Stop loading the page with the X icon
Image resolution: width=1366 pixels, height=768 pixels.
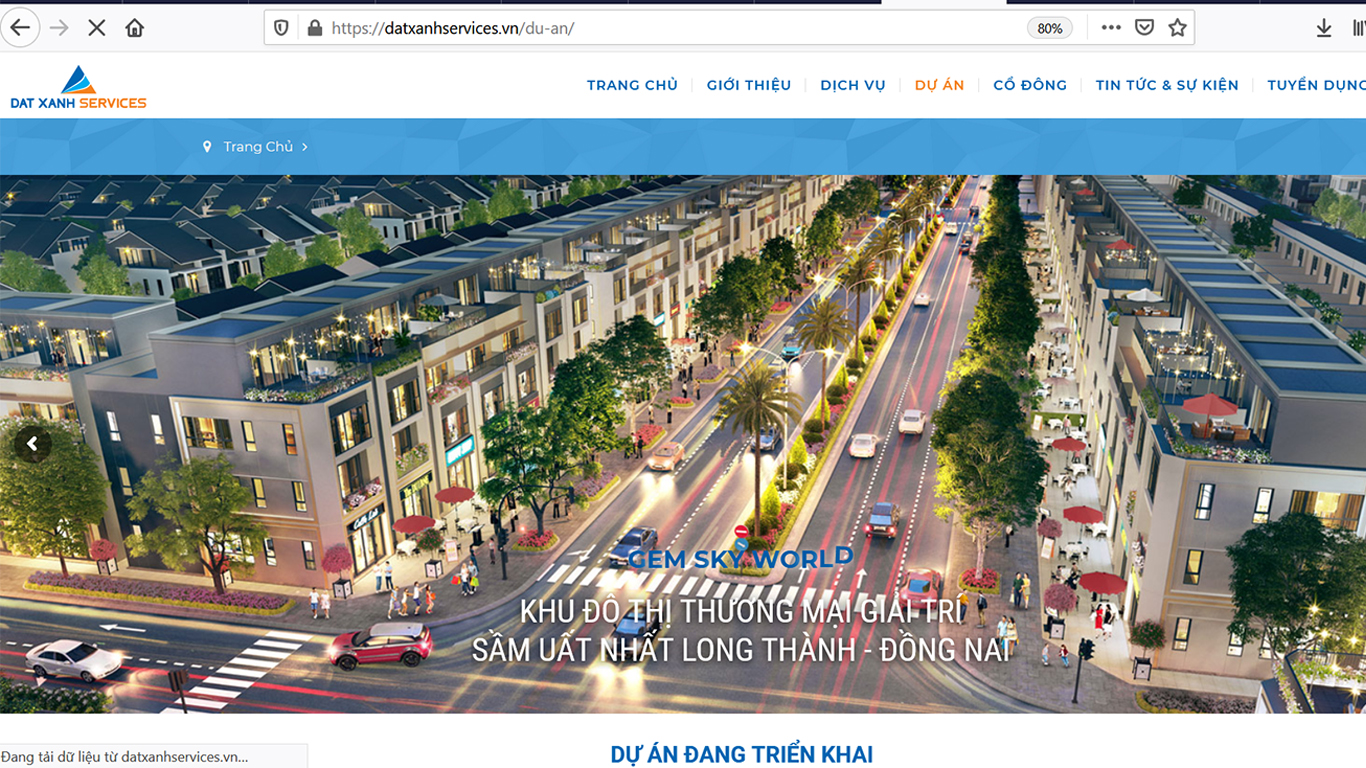pos(96,27)
